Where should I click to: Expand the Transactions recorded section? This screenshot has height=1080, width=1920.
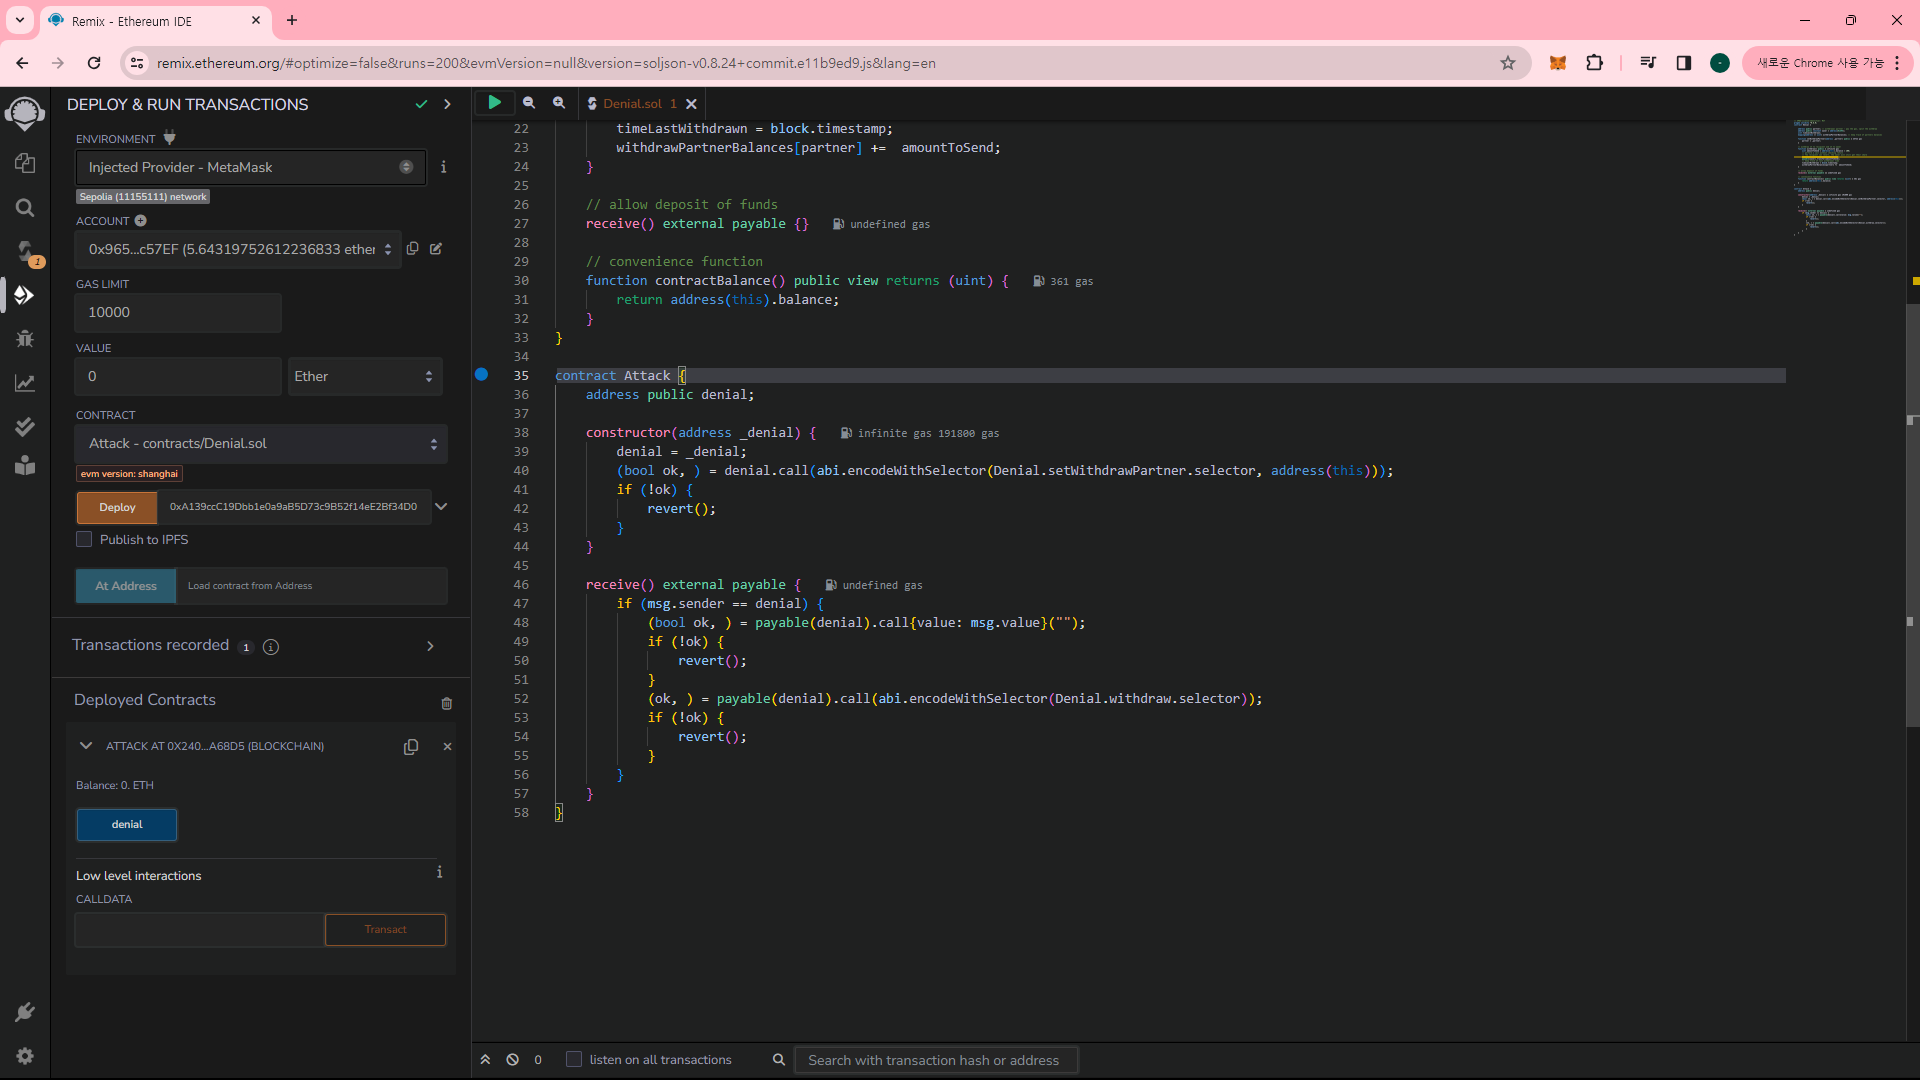(430, 646)
